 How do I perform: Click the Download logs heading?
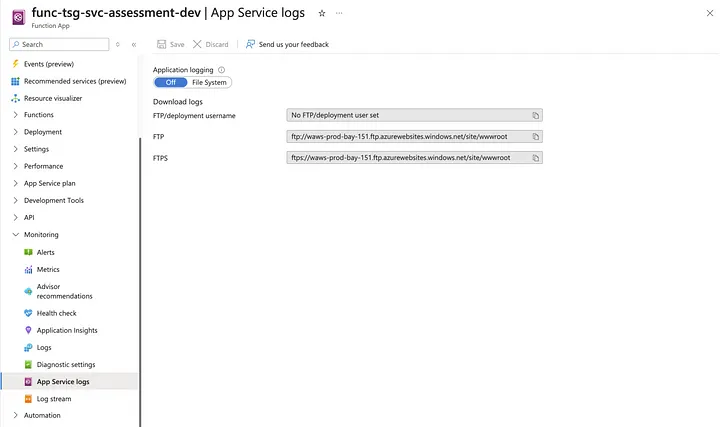click(178, 102)
